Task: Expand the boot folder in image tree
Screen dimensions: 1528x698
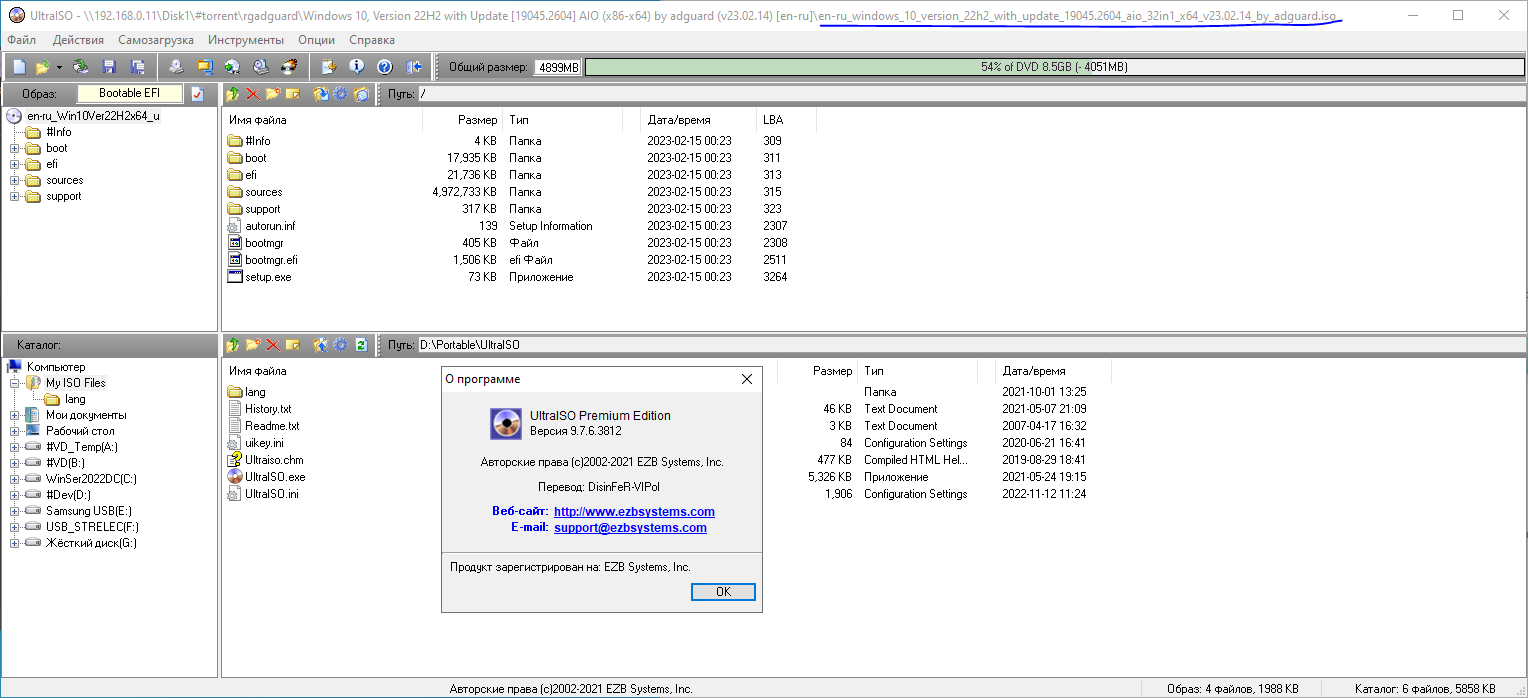Action: tap(14, 148)
